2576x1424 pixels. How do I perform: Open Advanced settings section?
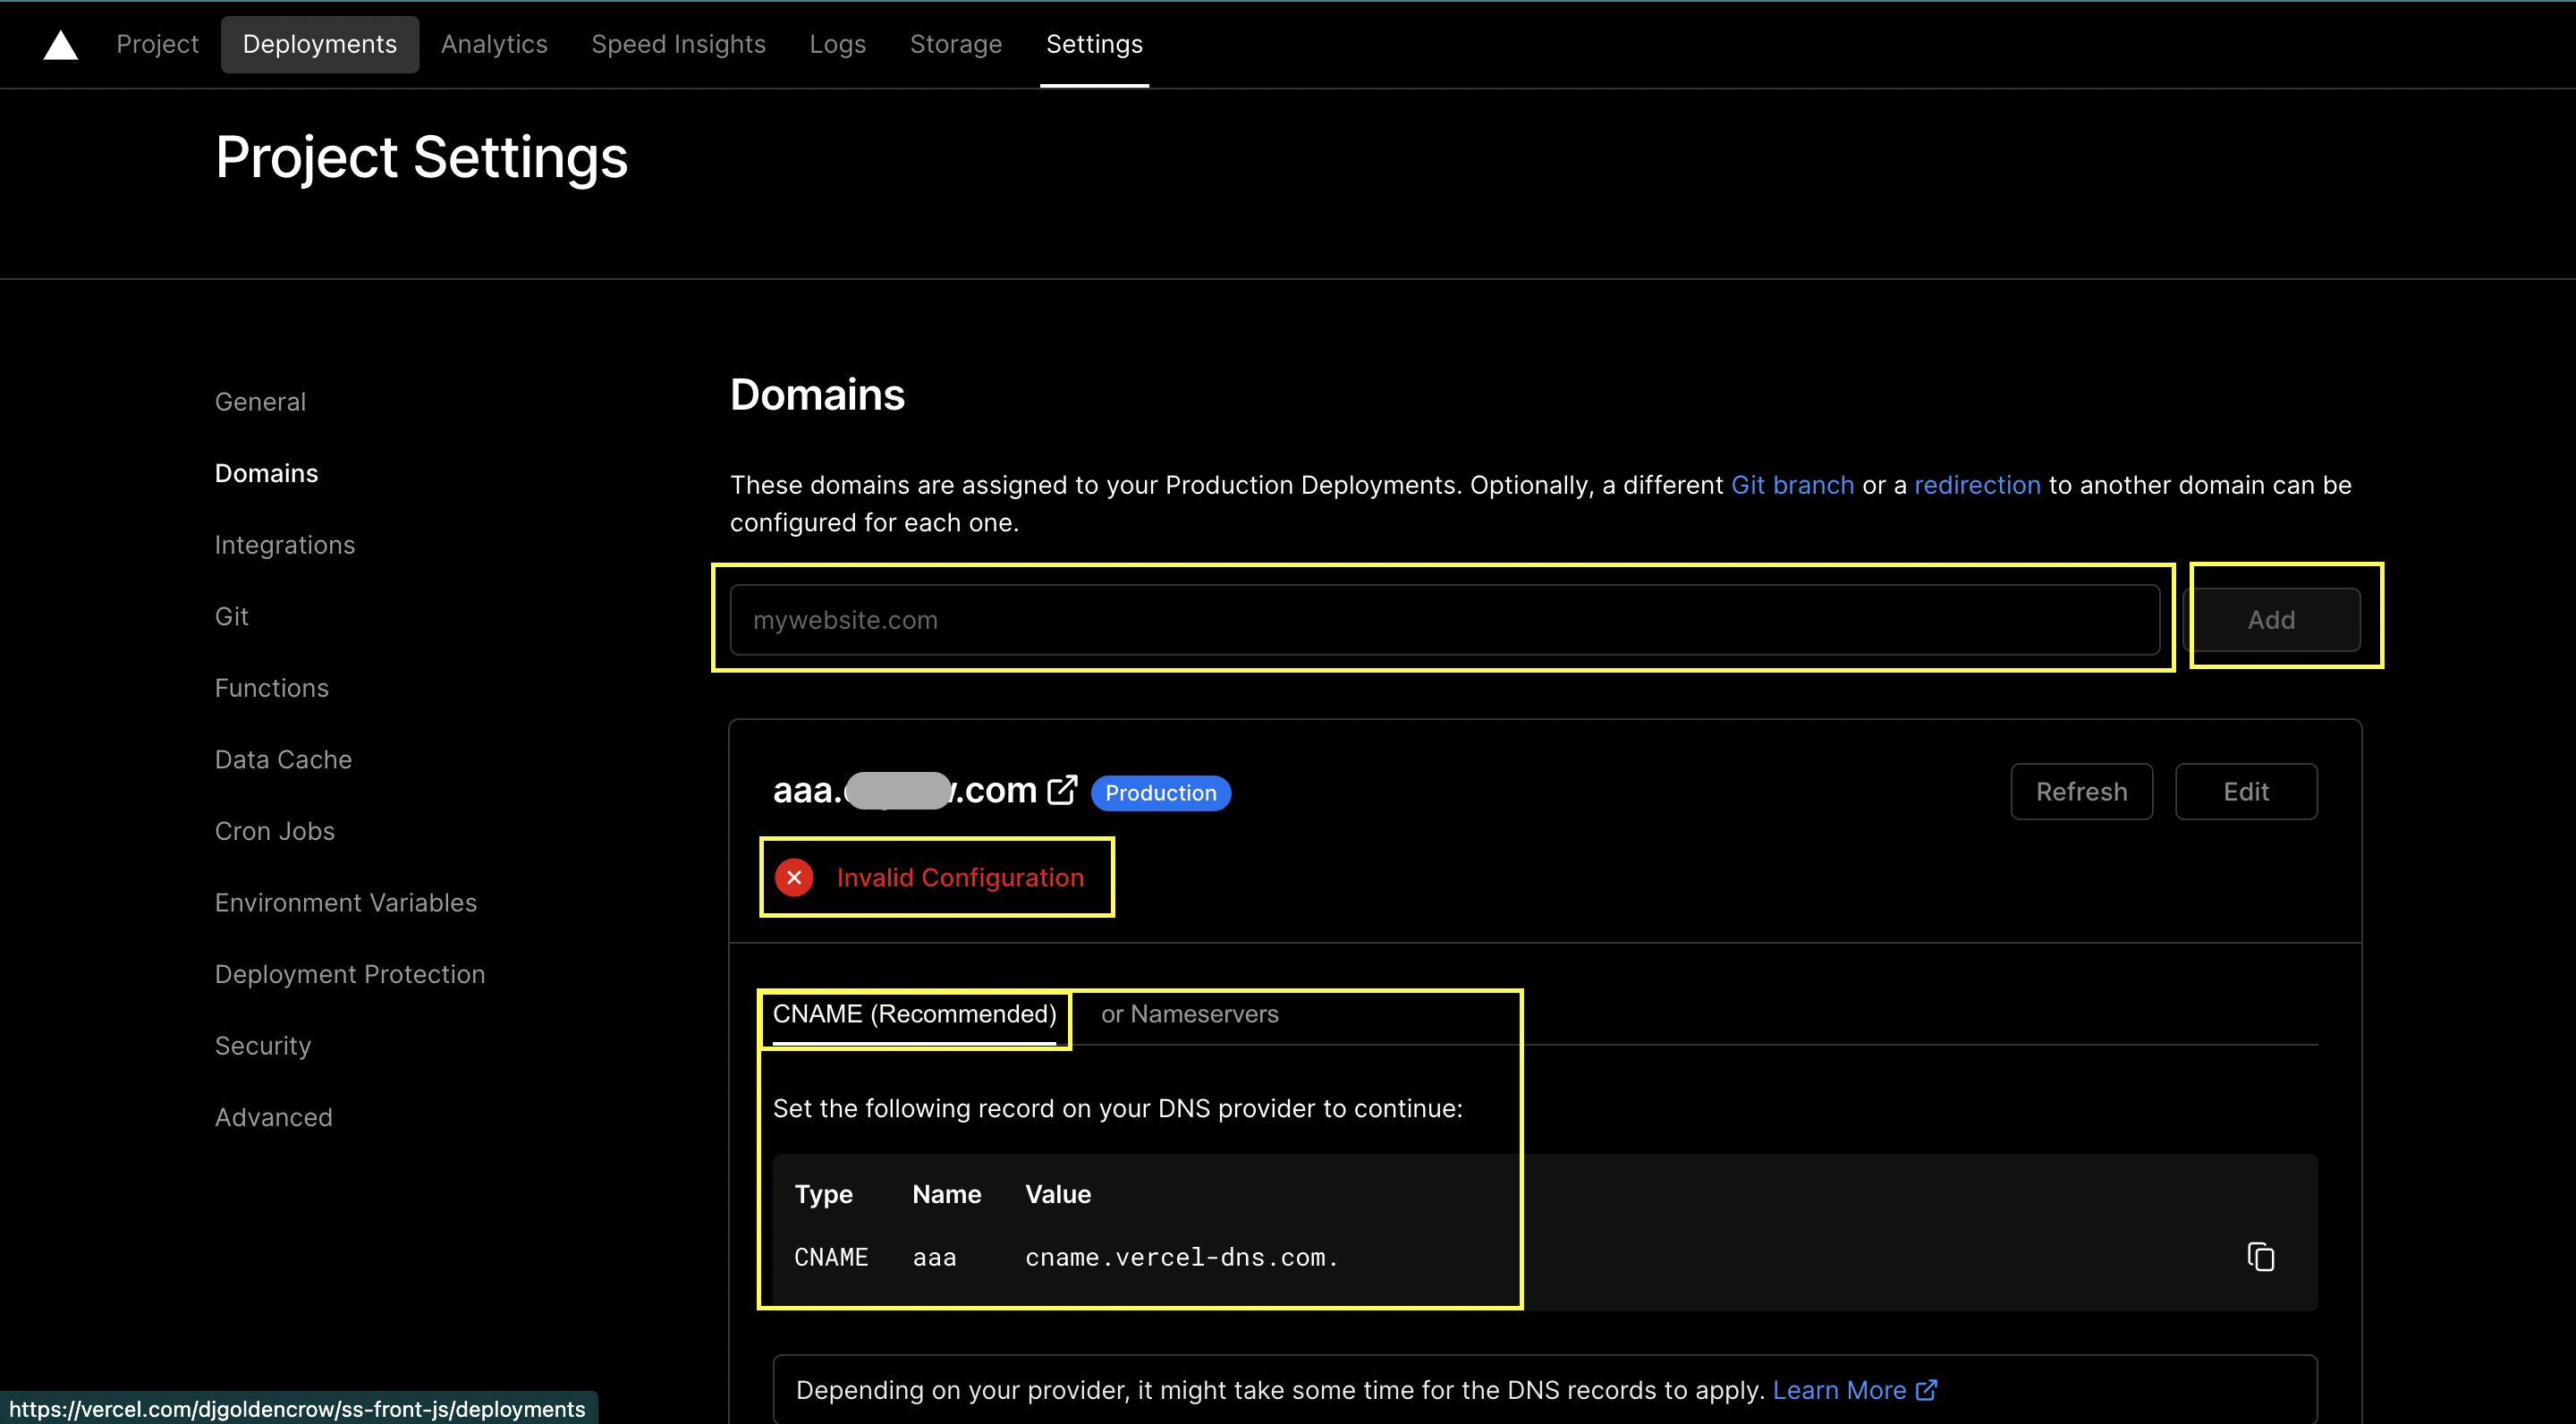pos(273,1117)
